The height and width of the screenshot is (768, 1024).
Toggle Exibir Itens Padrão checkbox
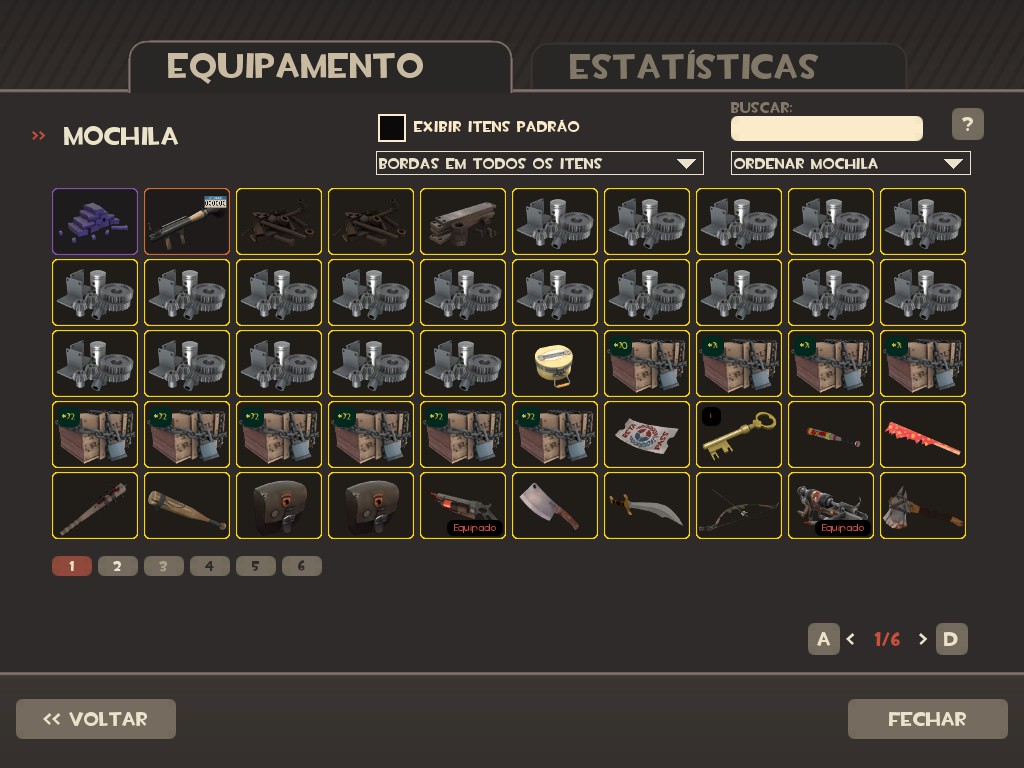(392, 127)
